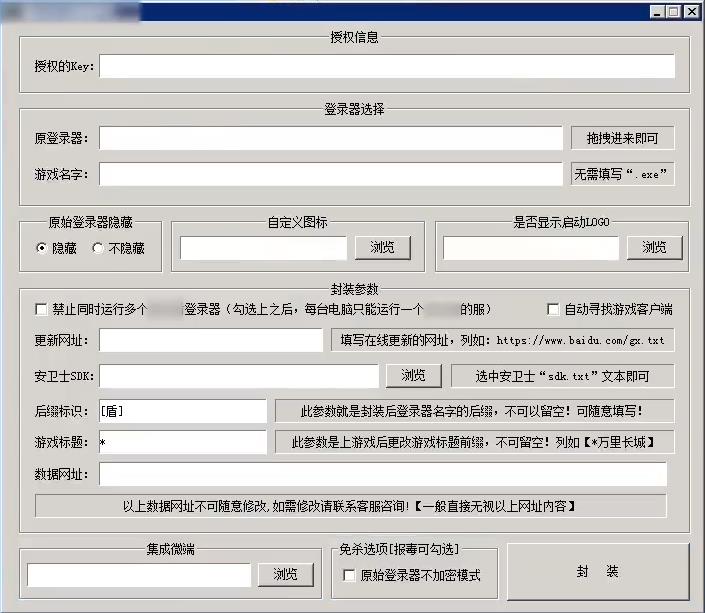Click the 游戏标题 input field
Screen dimensions: 705x613
click(182, 442)
